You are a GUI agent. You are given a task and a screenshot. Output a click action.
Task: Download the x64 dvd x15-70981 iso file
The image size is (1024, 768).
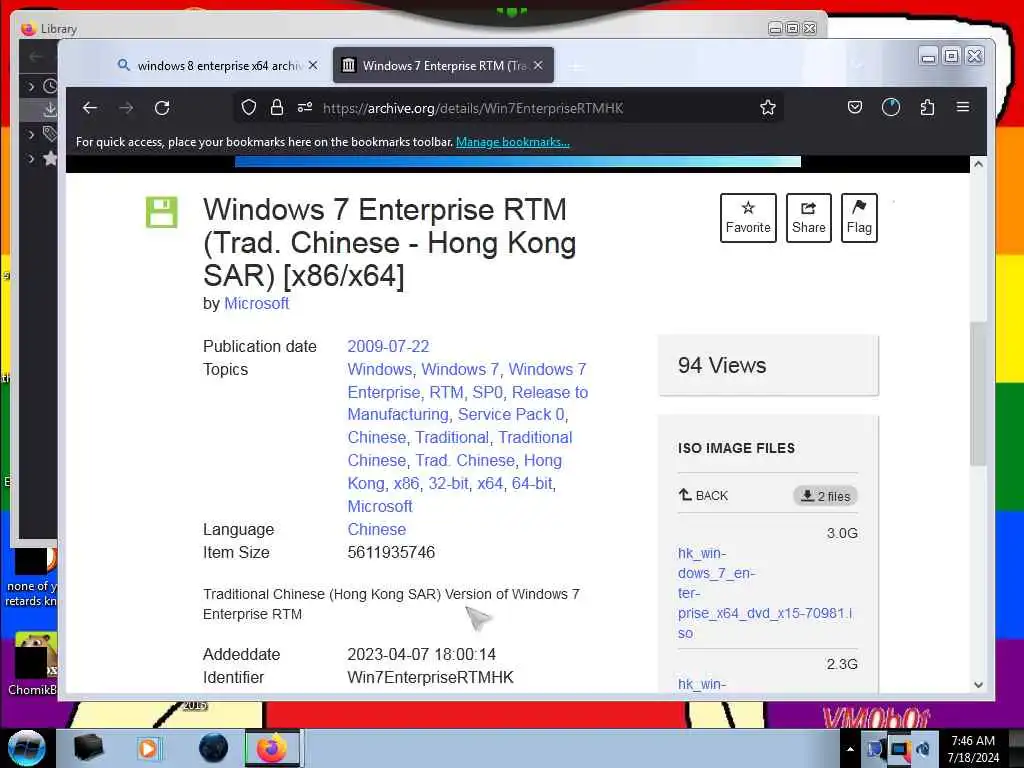tap(765, 593)
